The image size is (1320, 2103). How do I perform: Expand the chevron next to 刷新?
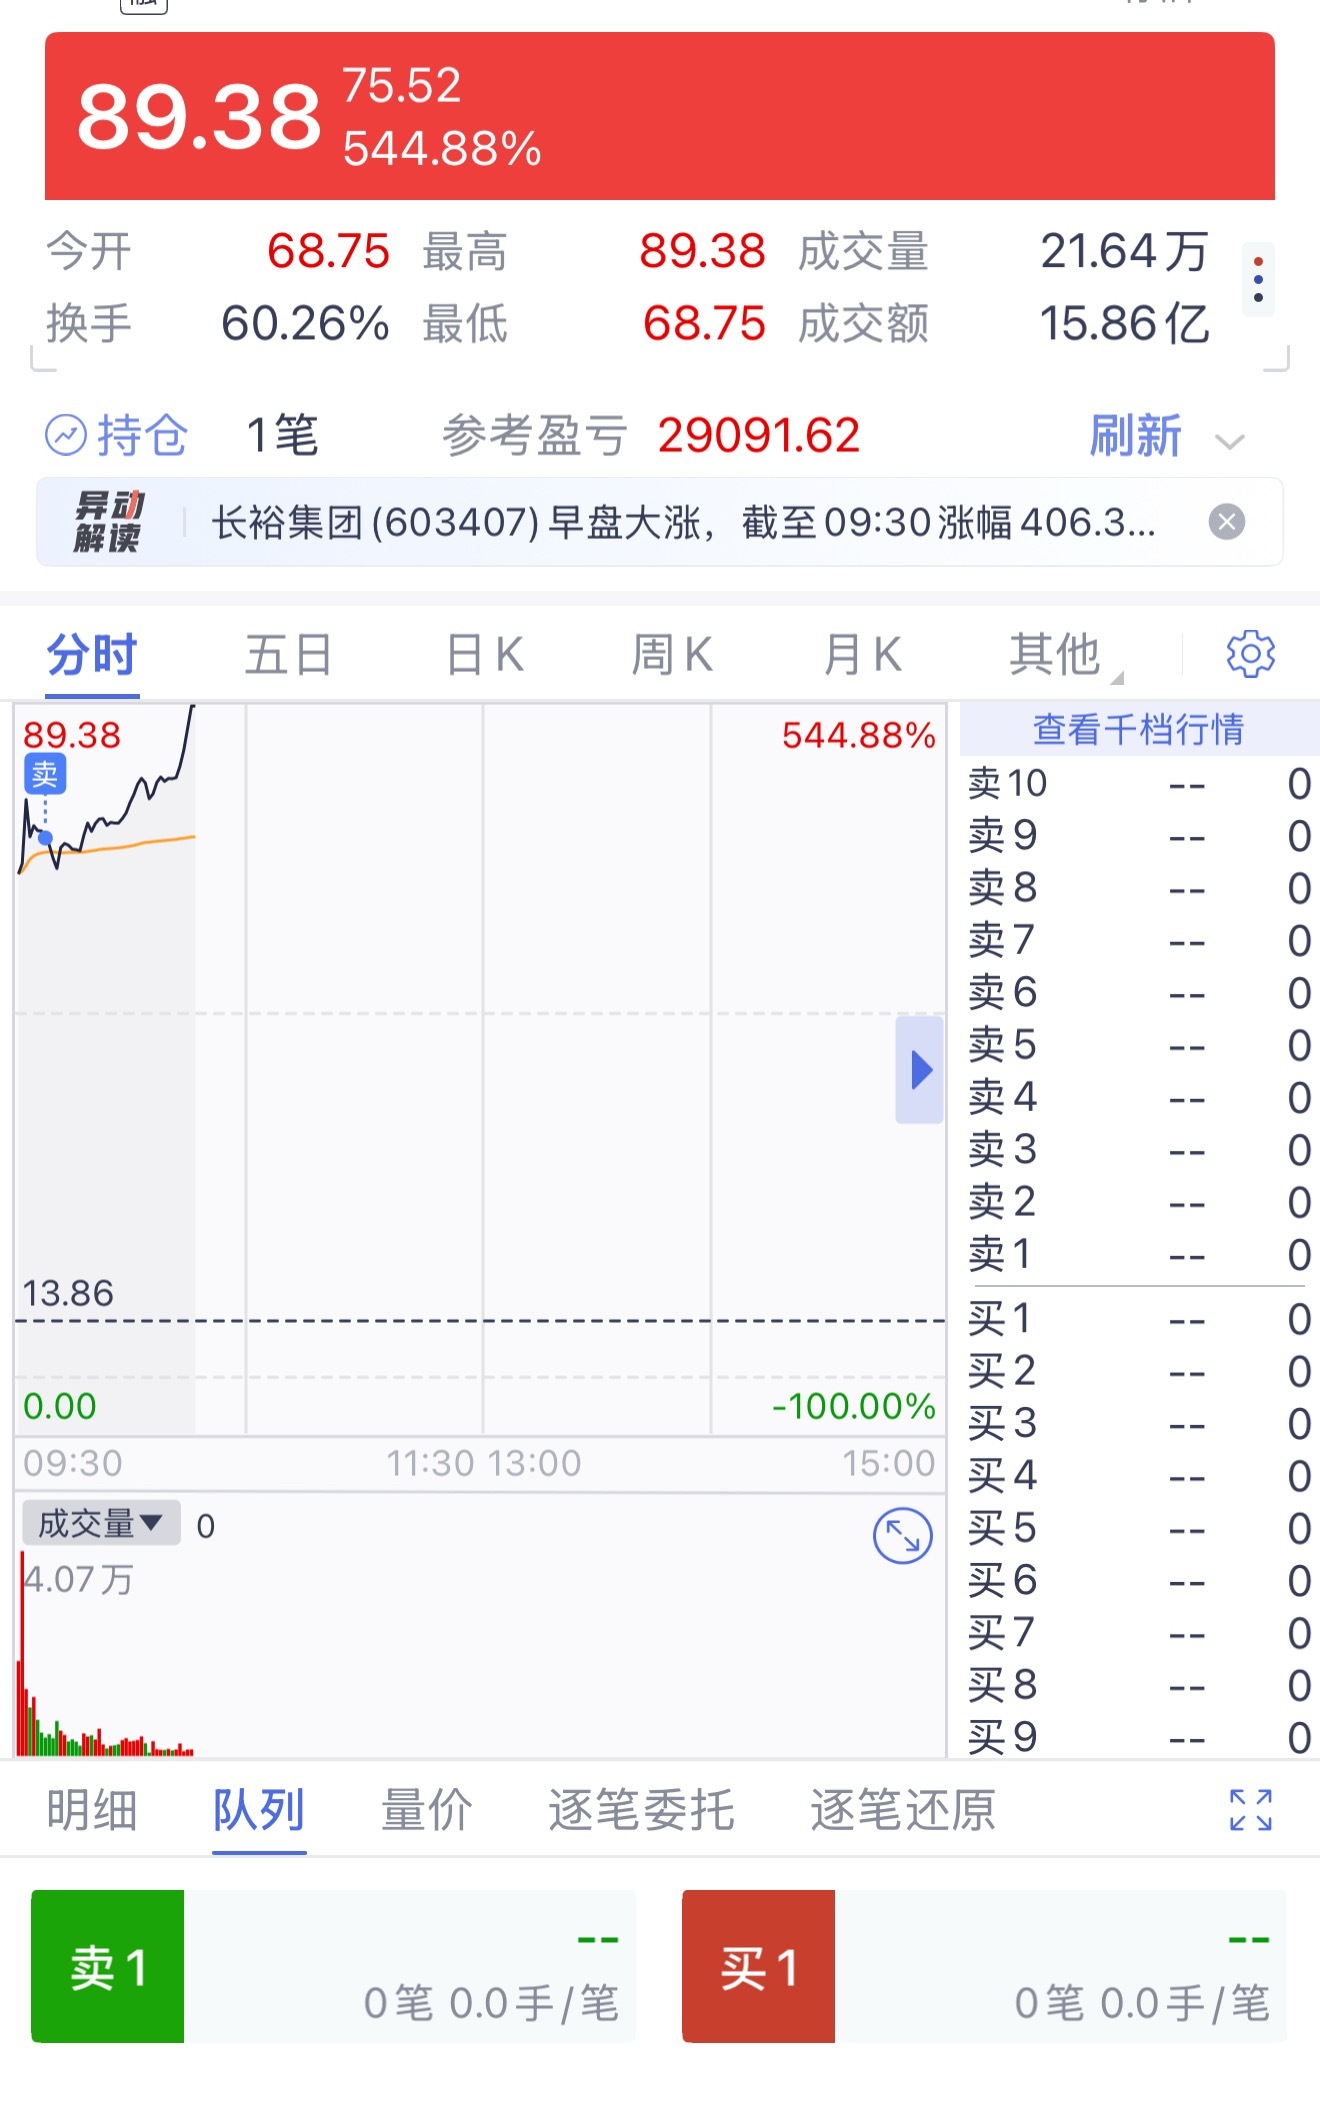click(x=1229, y=441)
